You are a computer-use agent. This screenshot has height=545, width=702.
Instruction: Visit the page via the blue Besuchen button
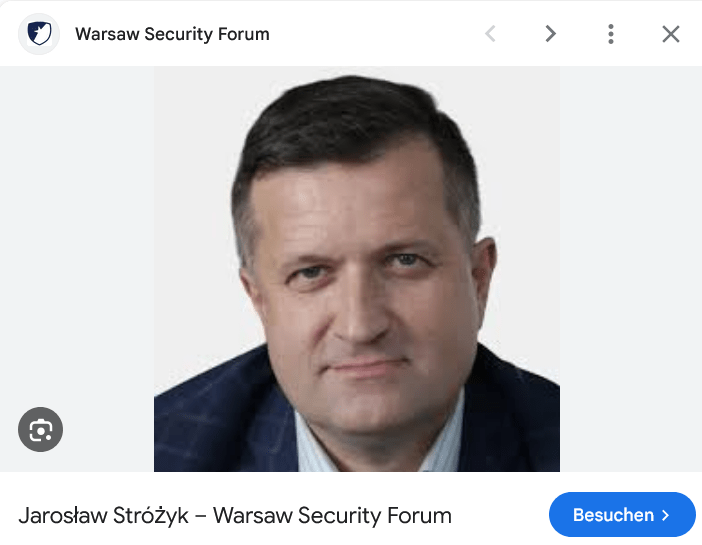pyautogui.click(x=622, y=515)
